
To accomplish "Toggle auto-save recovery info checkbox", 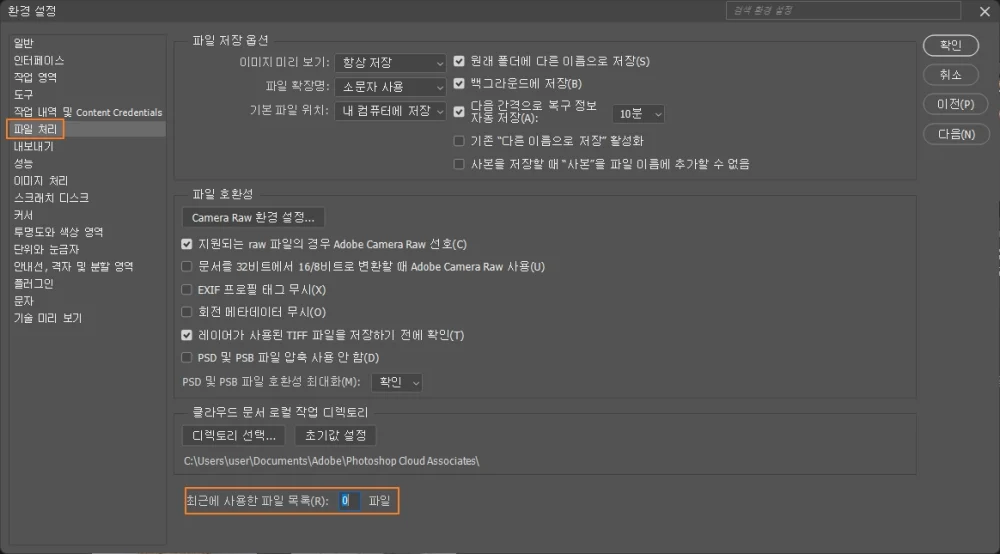I will [459, 112].
